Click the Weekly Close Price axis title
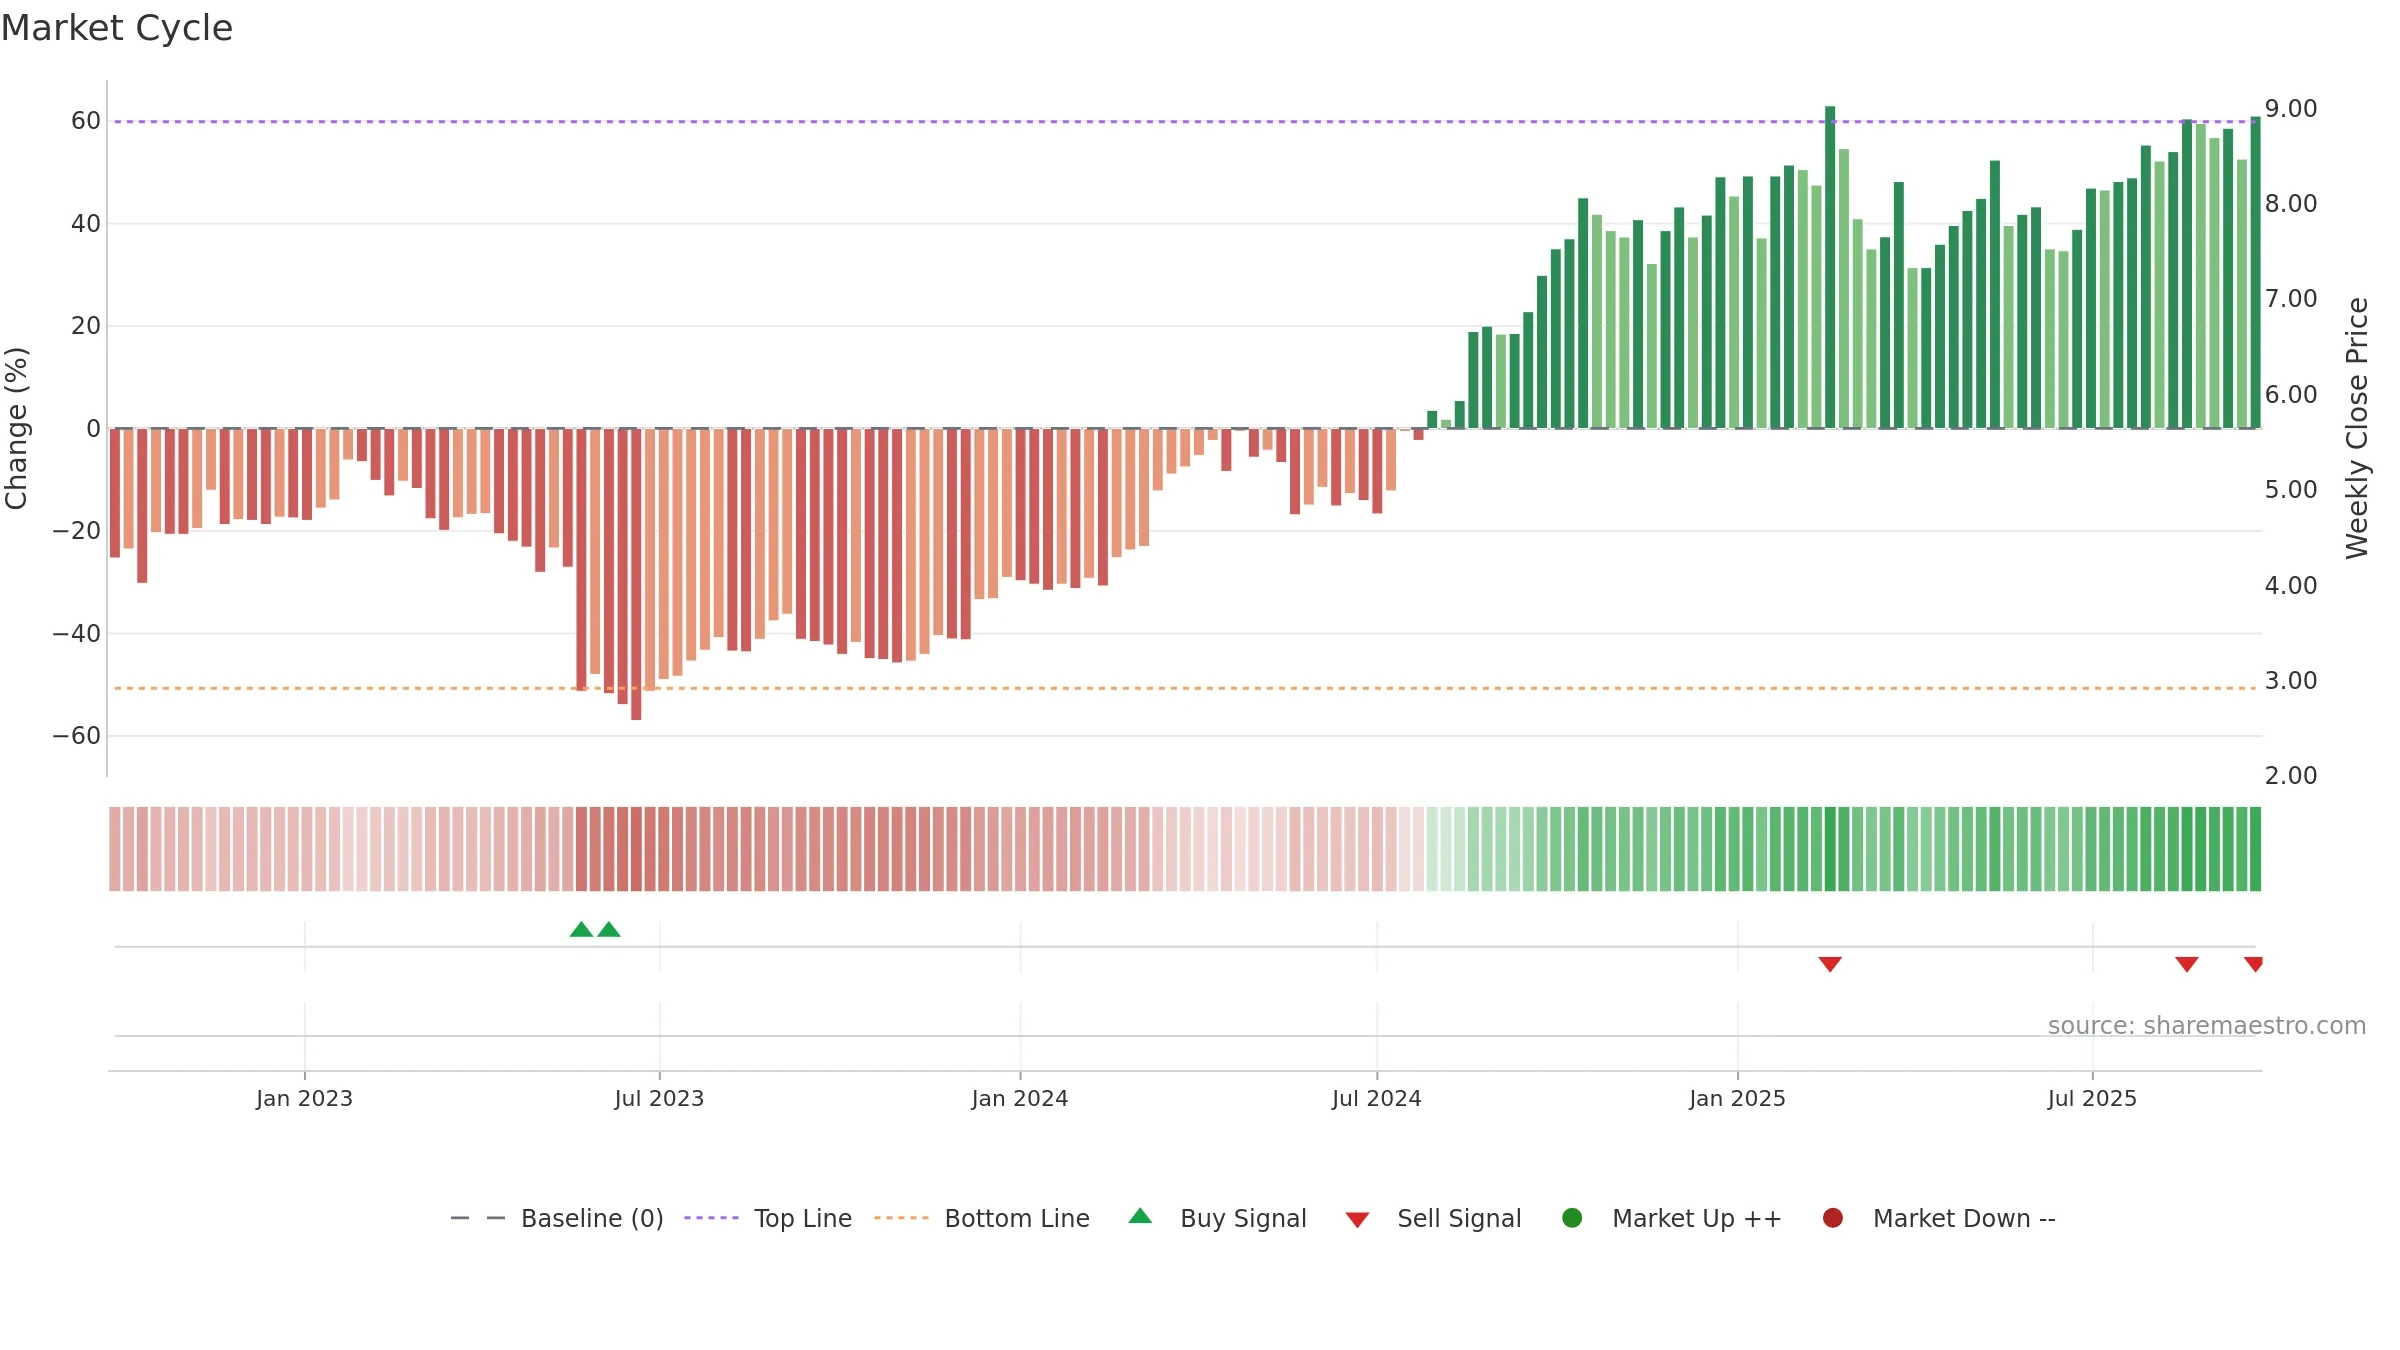Viewport: 2400px width, 1350px height. coord(2357,428)
